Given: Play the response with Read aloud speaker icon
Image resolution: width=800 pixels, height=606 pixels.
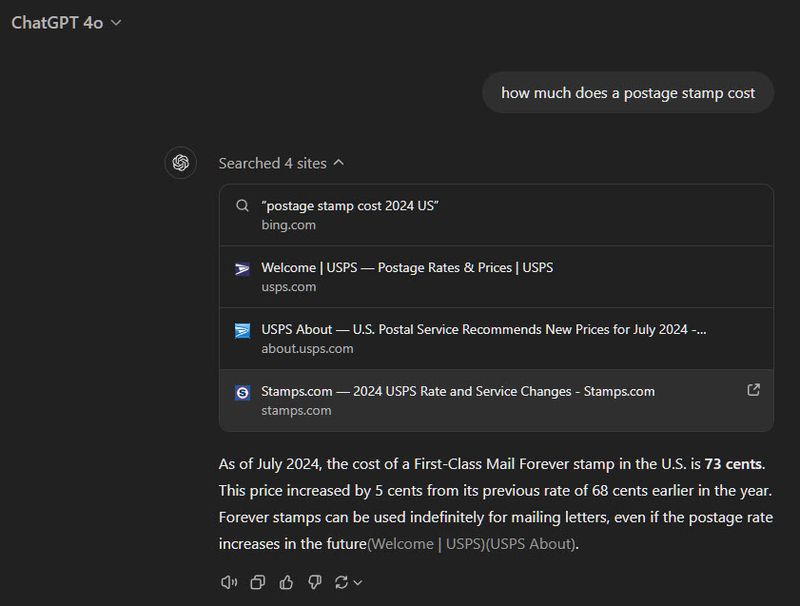Looking at the screenshot, I should point(229,582).
